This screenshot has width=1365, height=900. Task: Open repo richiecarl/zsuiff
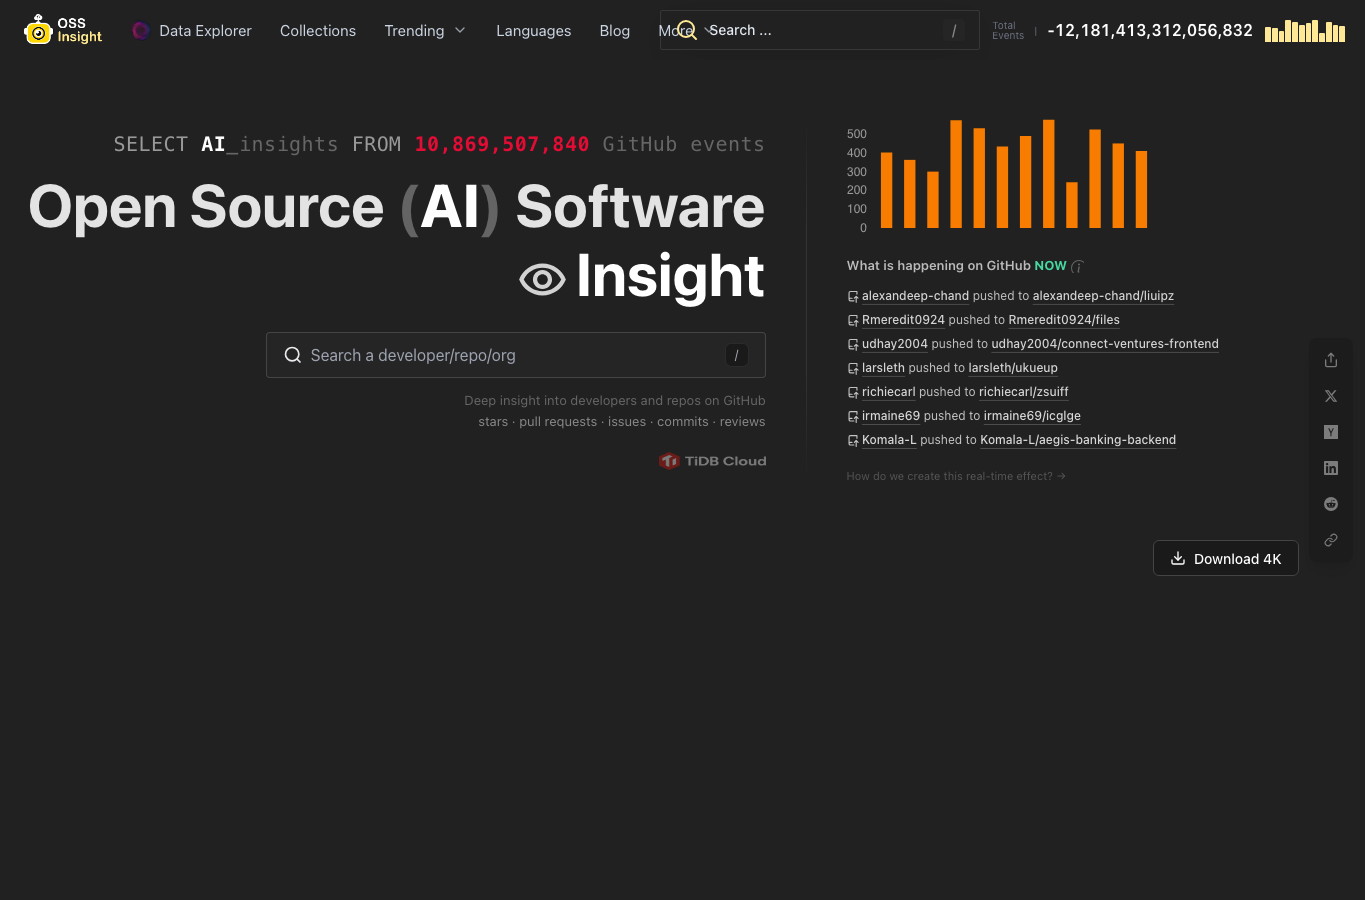pyautogui.click(x=1024, y=392)
